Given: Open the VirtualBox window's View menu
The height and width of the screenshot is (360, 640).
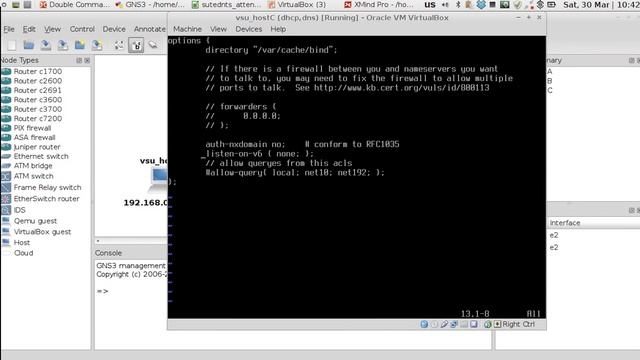Looking at the screenshot, I should coord(218,29).
